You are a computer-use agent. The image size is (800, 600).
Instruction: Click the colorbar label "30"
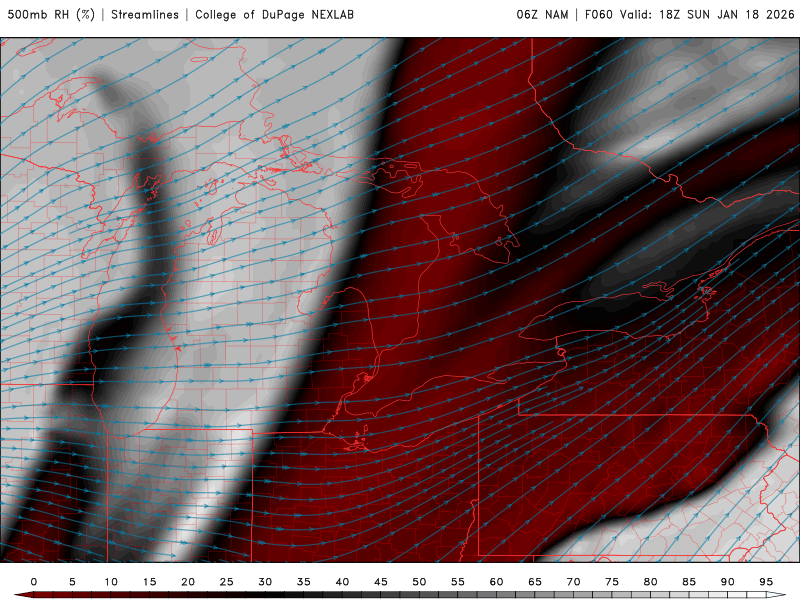click(265, 582)
